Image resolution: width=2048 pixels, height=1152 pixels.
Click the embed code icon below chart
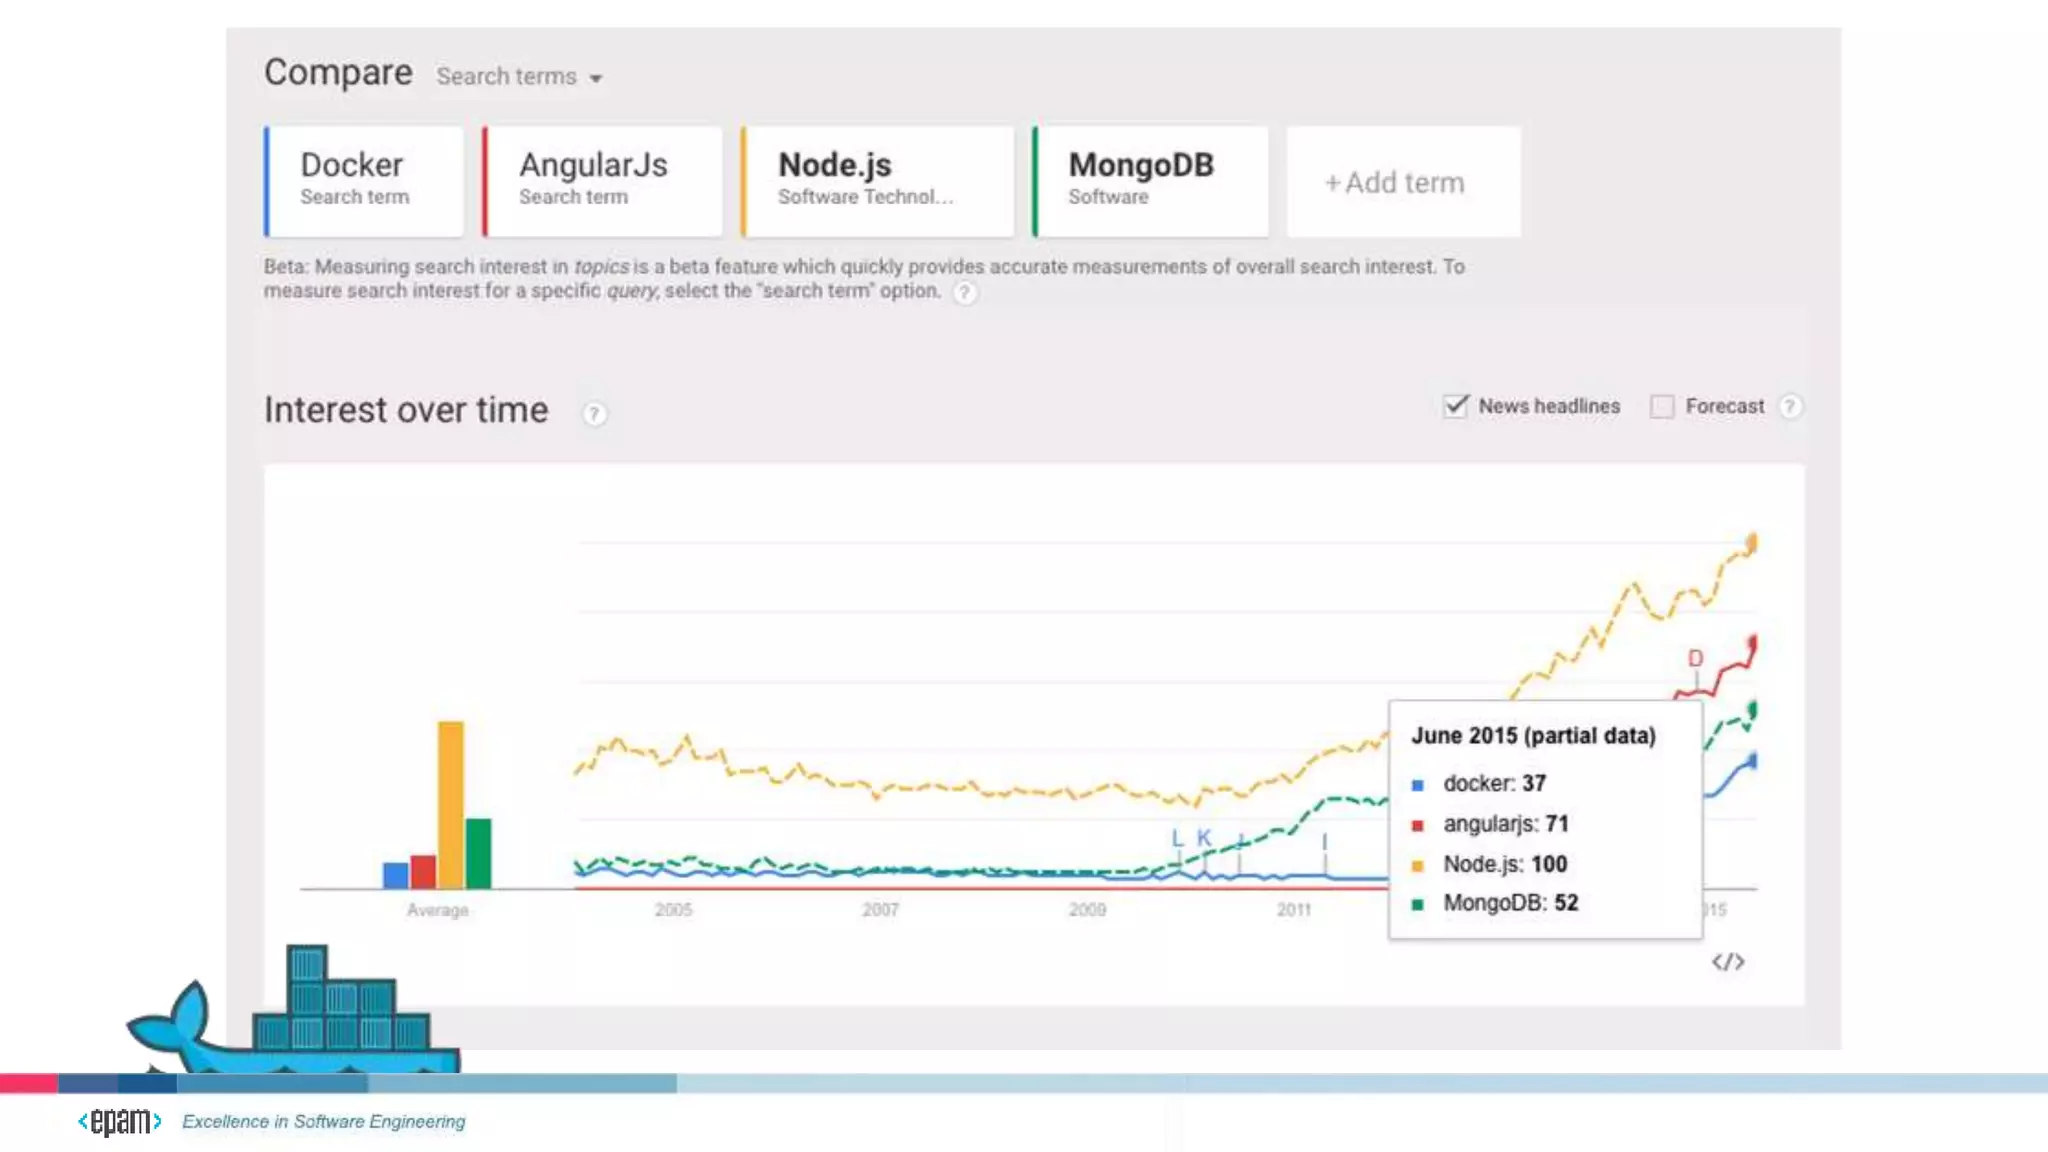pos(1727,962)
